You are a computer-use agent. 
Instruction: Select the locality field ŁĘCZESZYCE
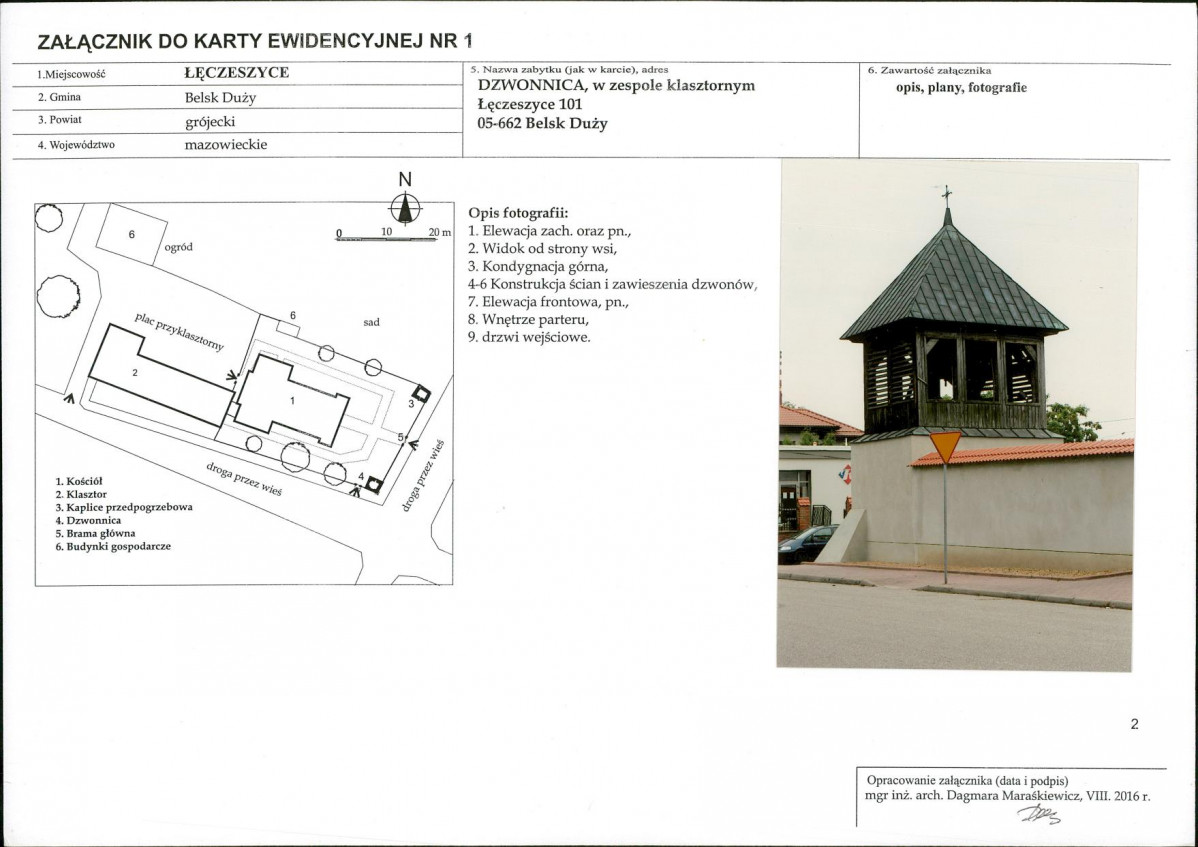[x=237, y=73]
